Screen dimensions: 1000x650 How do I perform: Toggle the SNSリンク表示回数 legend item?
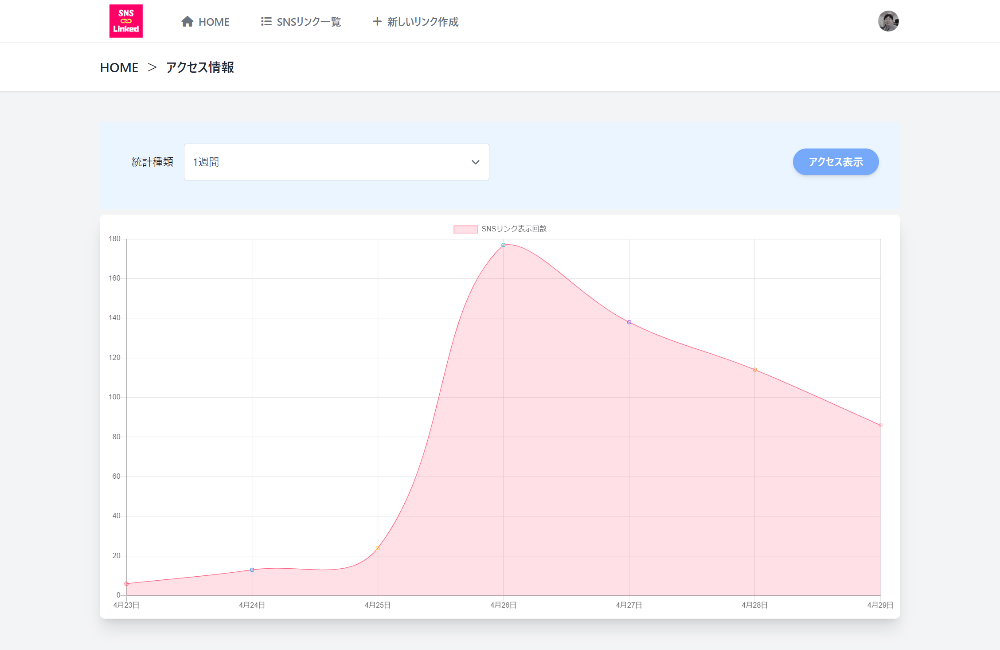pos(500,228)
